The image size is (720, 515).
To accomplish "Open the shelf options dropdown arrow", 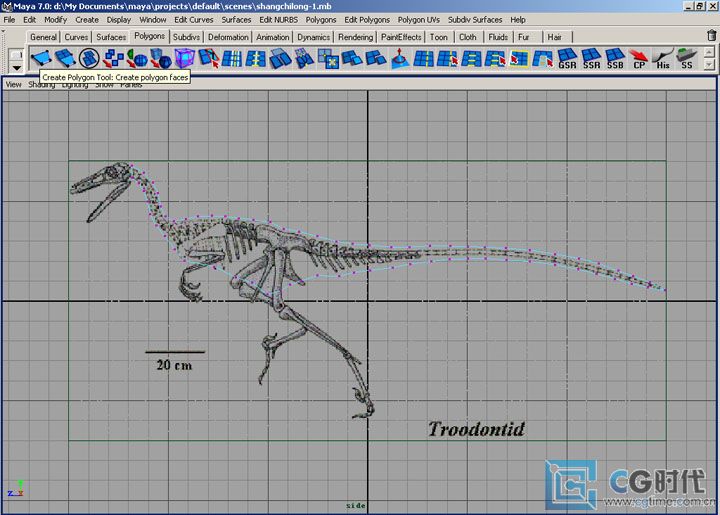I will pos(17,68).
